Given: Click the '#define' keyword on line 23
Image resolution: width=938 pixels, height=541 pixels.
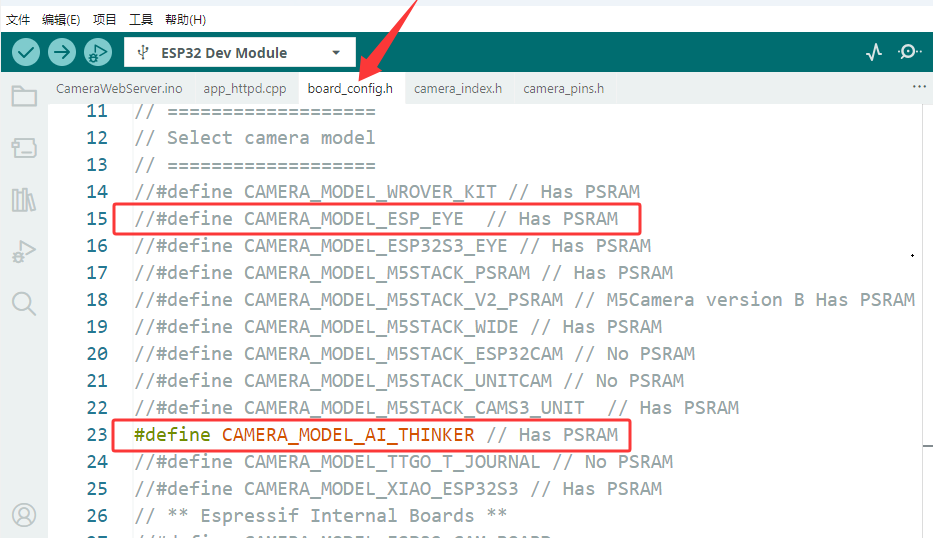Looking at the screenshot, I should 172,434.
